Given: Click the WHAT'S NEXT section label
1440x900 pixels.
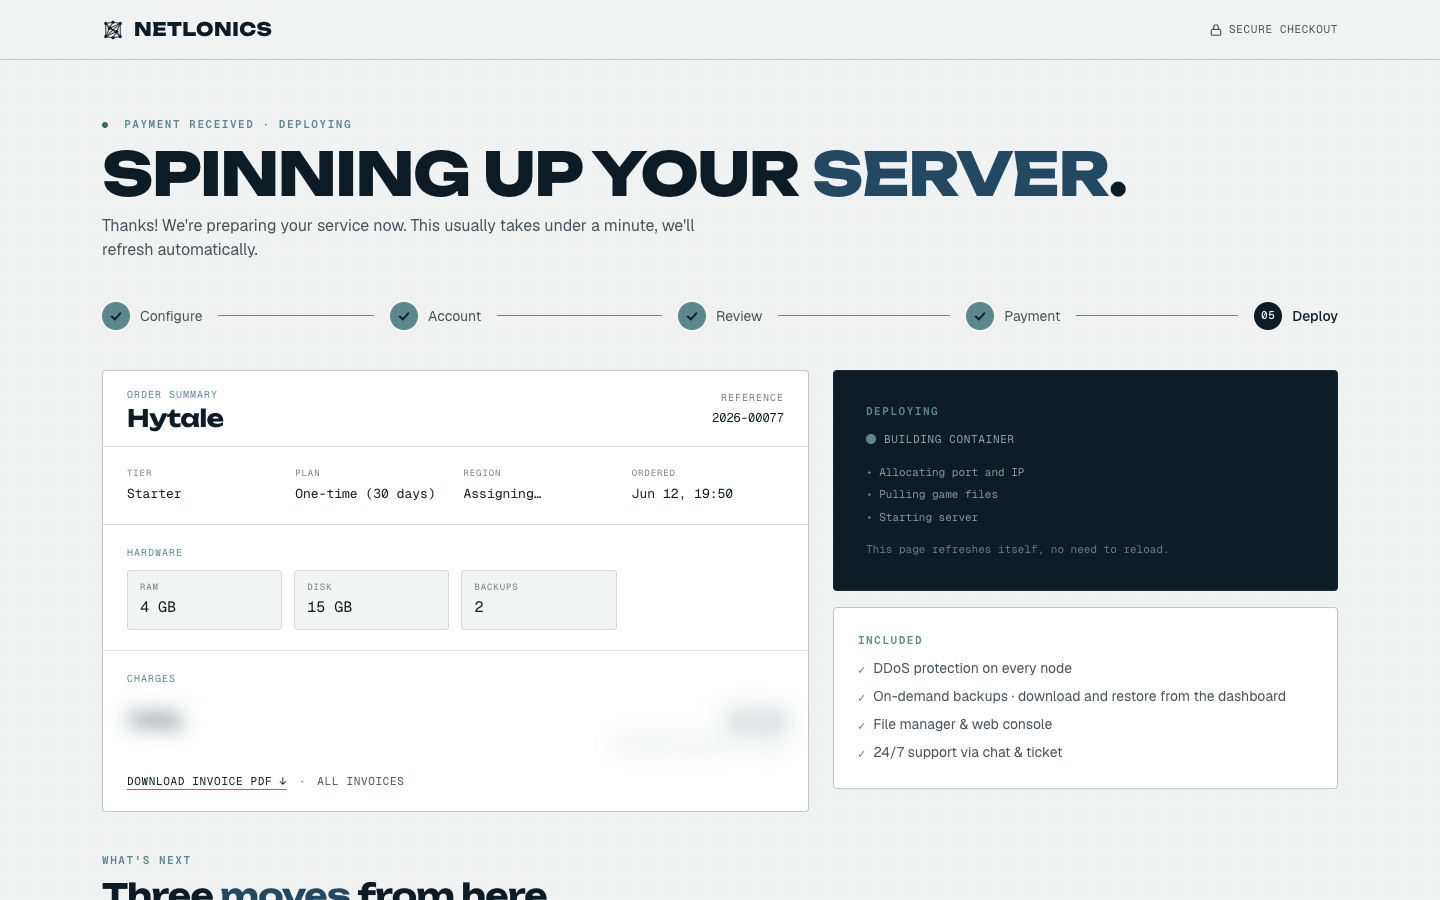Looking at the screenshot, I should [146, 861].
